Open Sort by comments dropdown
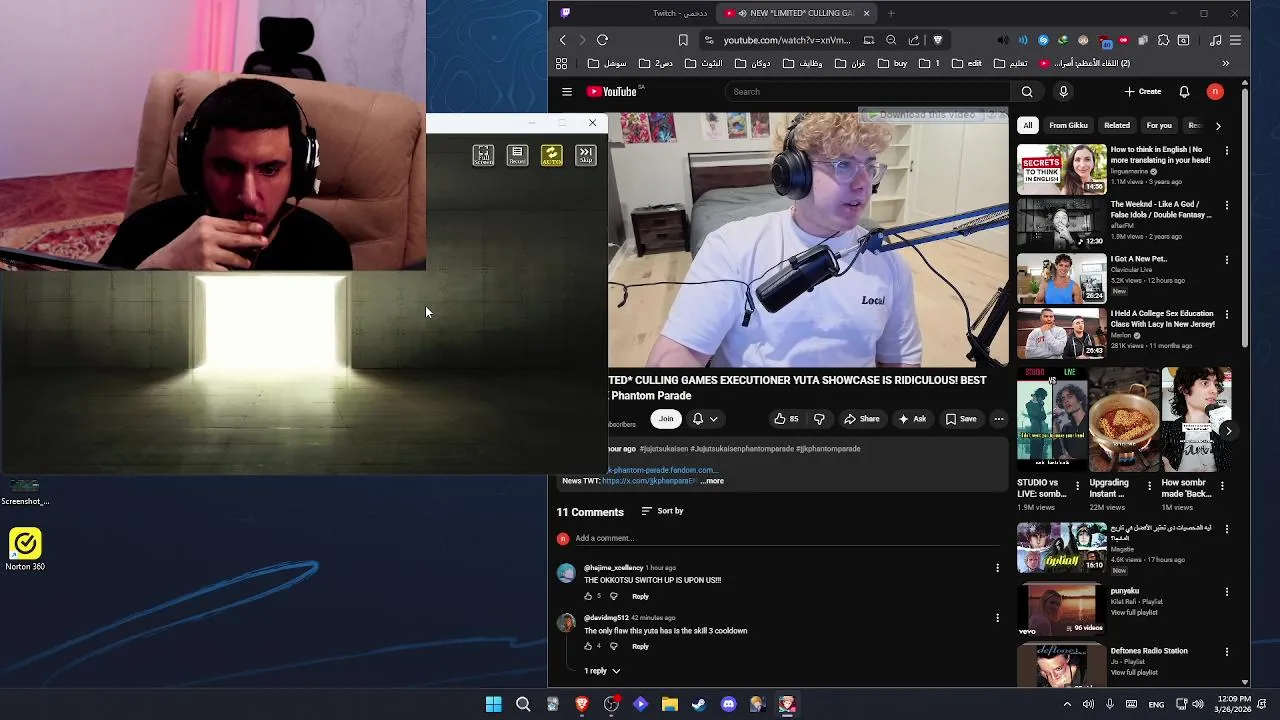The height and width of the screenshot is (720, 1280). click(662, 511)
